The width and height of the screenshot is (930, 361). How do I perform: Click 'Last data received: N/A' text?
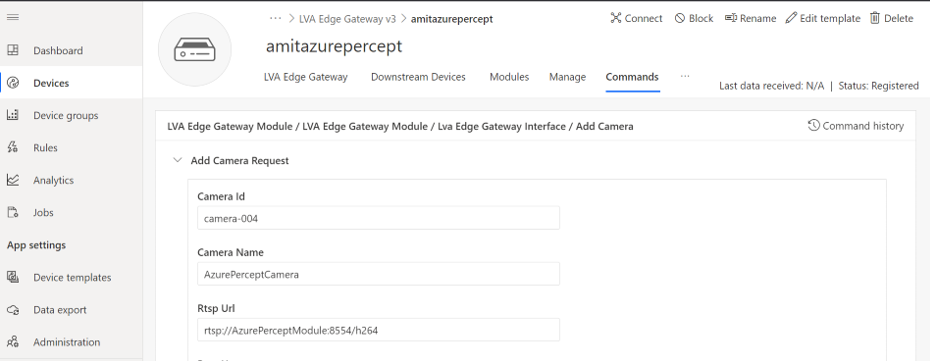coord(772,85)
